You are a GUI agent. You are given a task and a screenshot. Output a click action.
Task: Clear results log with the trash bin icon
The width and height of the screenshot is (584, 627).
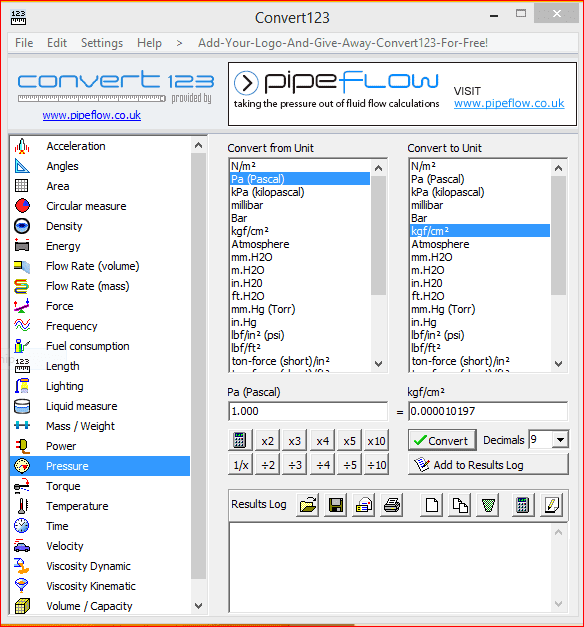[488, 505]
